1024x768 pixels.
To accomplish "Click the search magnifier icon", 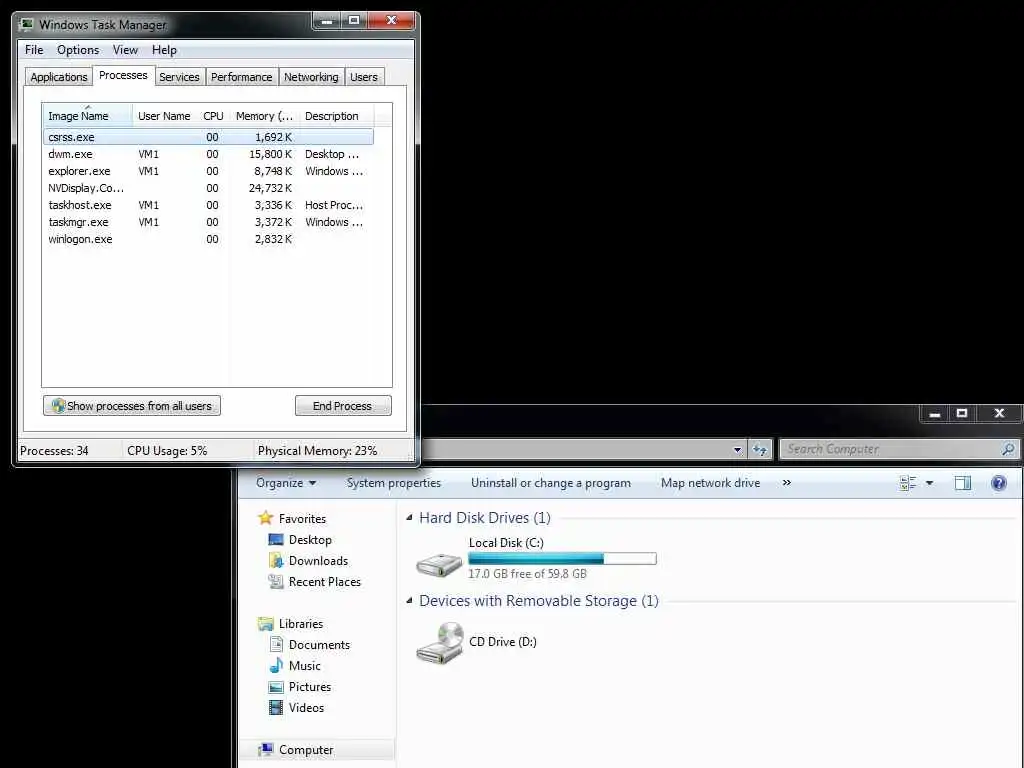I will [x=1008, y=449].
